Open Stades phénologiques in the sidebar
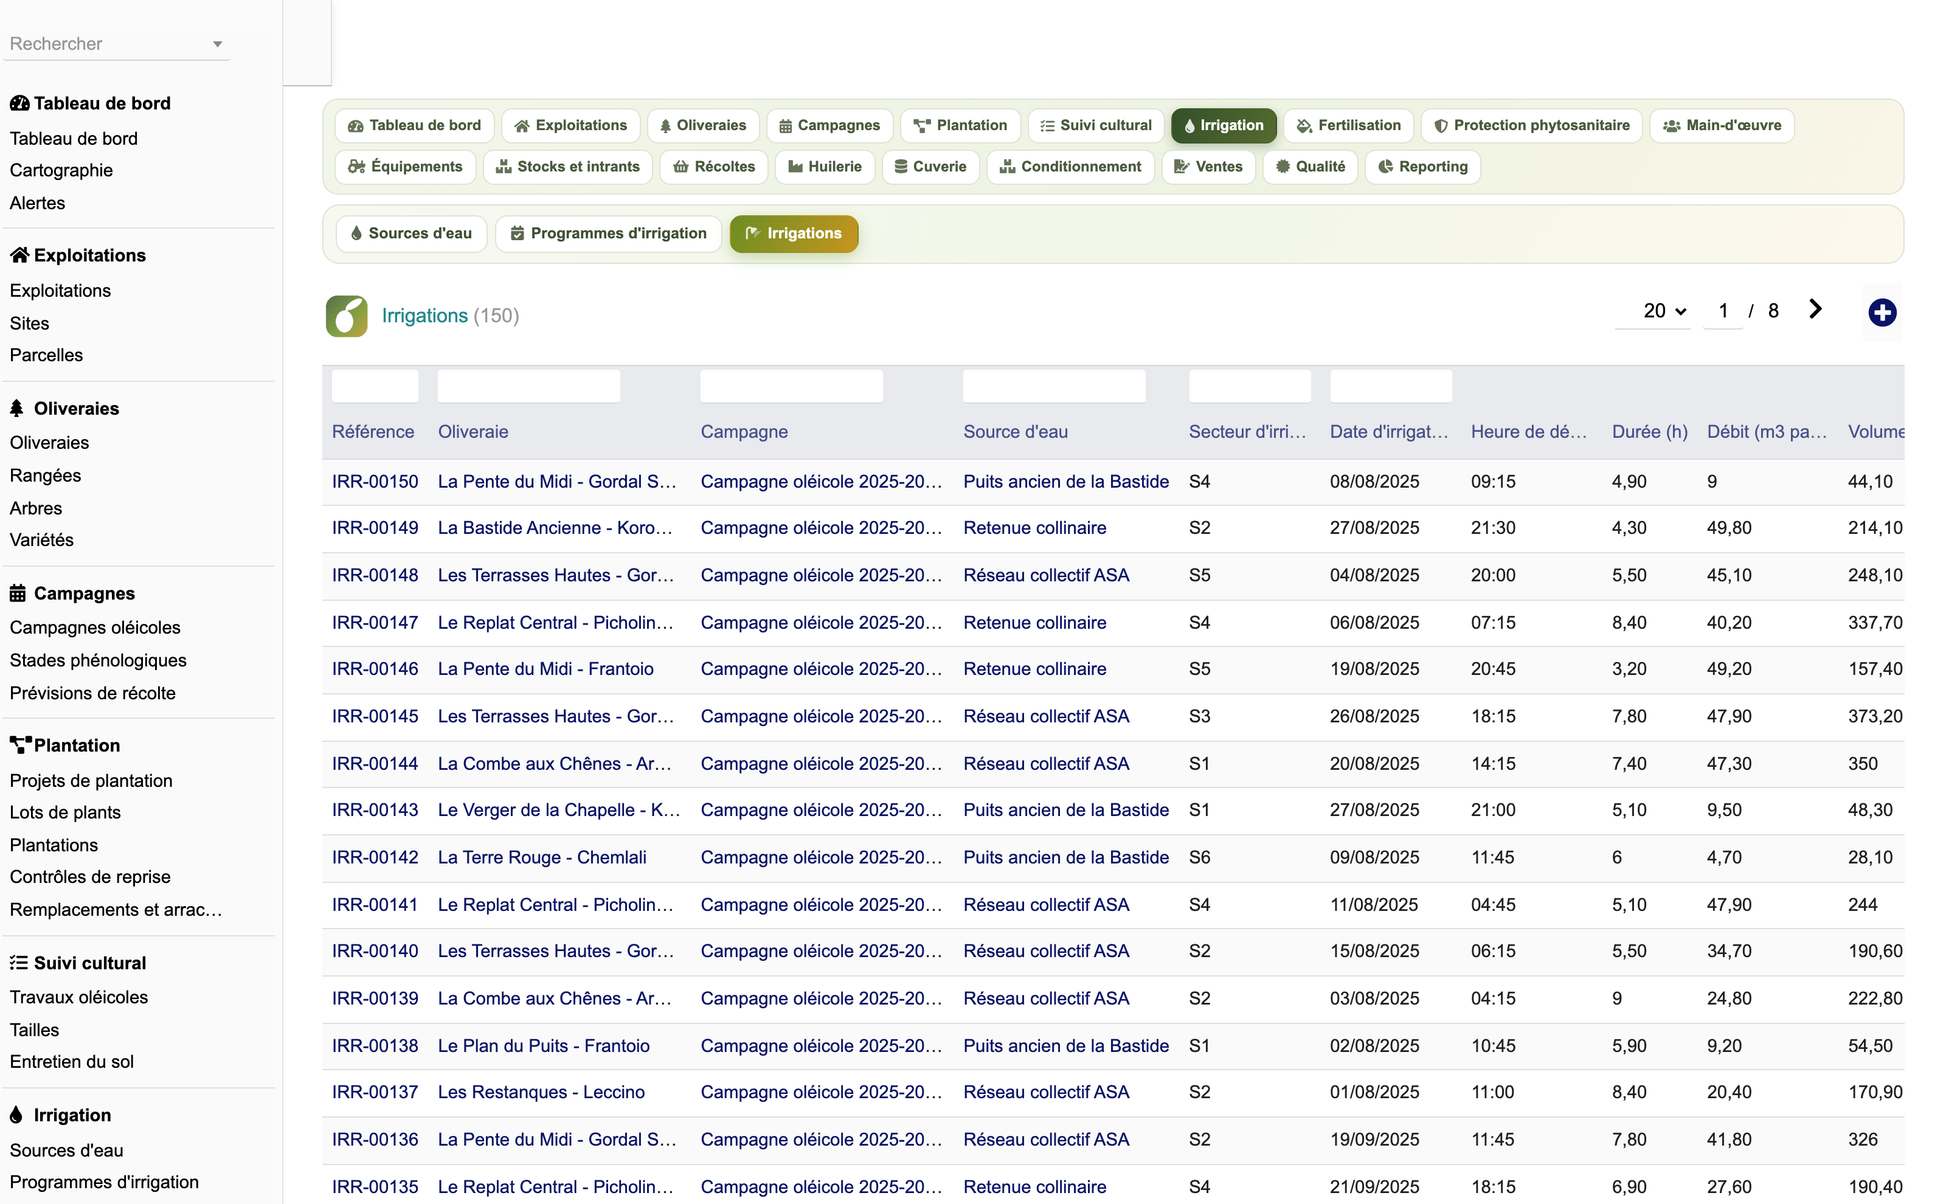 pyautogui.click(x=98, y=661)
